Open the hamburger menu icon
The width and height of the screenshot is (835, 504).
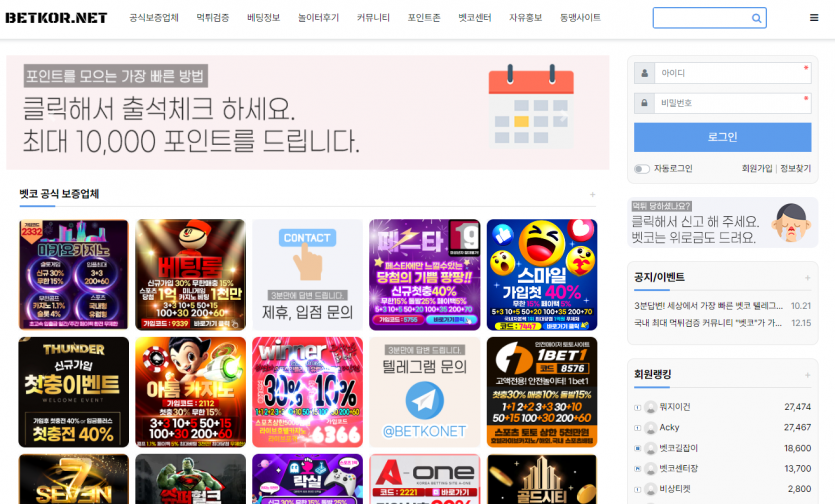click(814, 18)
